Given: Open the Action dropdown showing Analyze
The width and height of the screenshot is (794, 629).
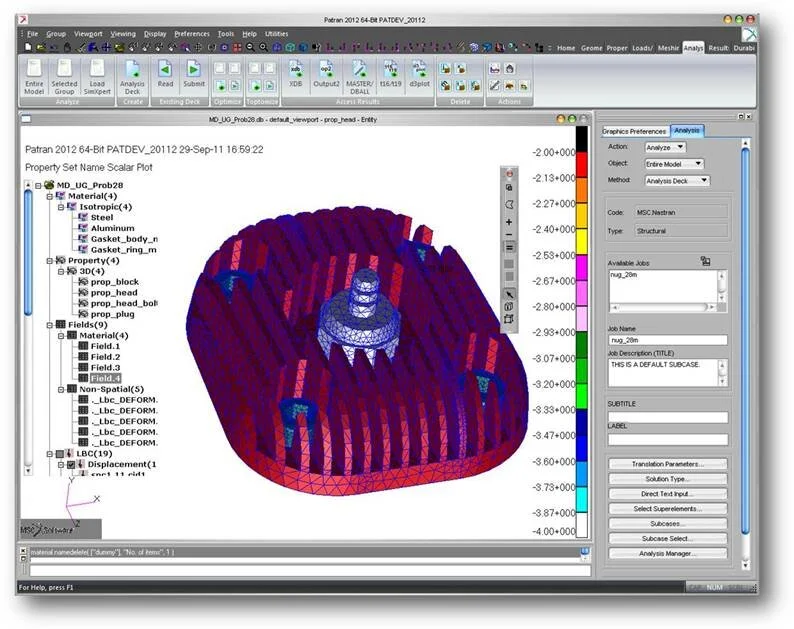Looking at the screenshot, I should [665, 147].
